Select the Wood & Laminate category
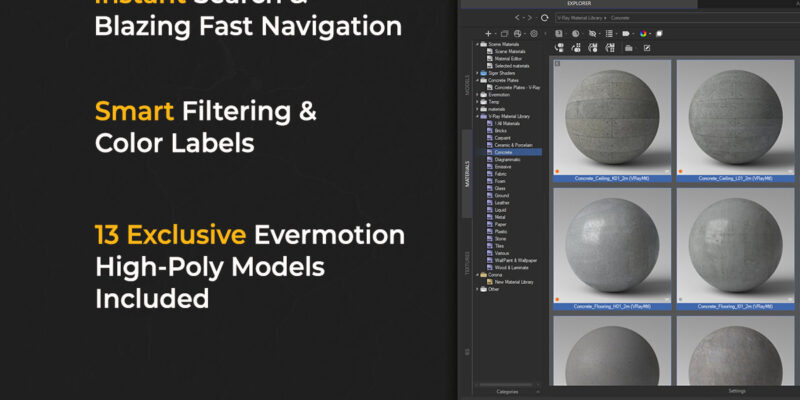This screenshot has width=800, height=400. point(511,267)
